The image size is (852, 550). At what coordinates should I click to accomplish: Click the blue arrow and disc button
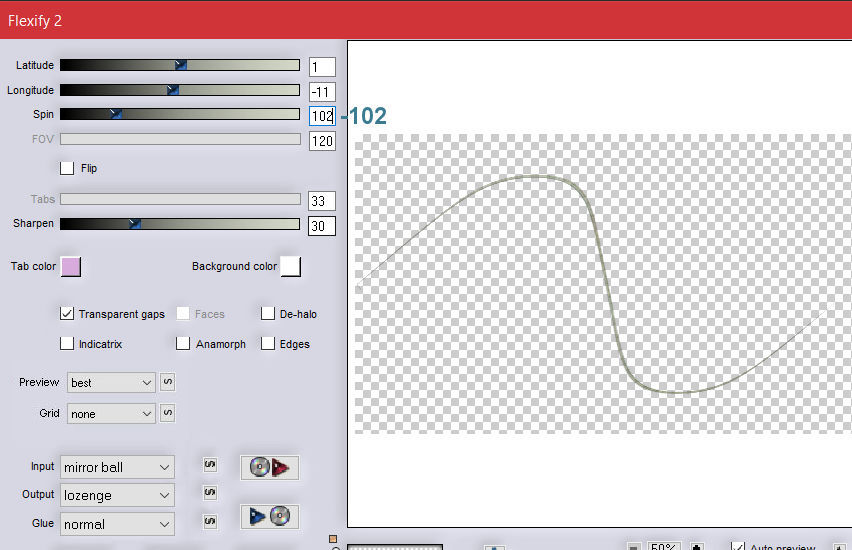[x=270, y=516]
